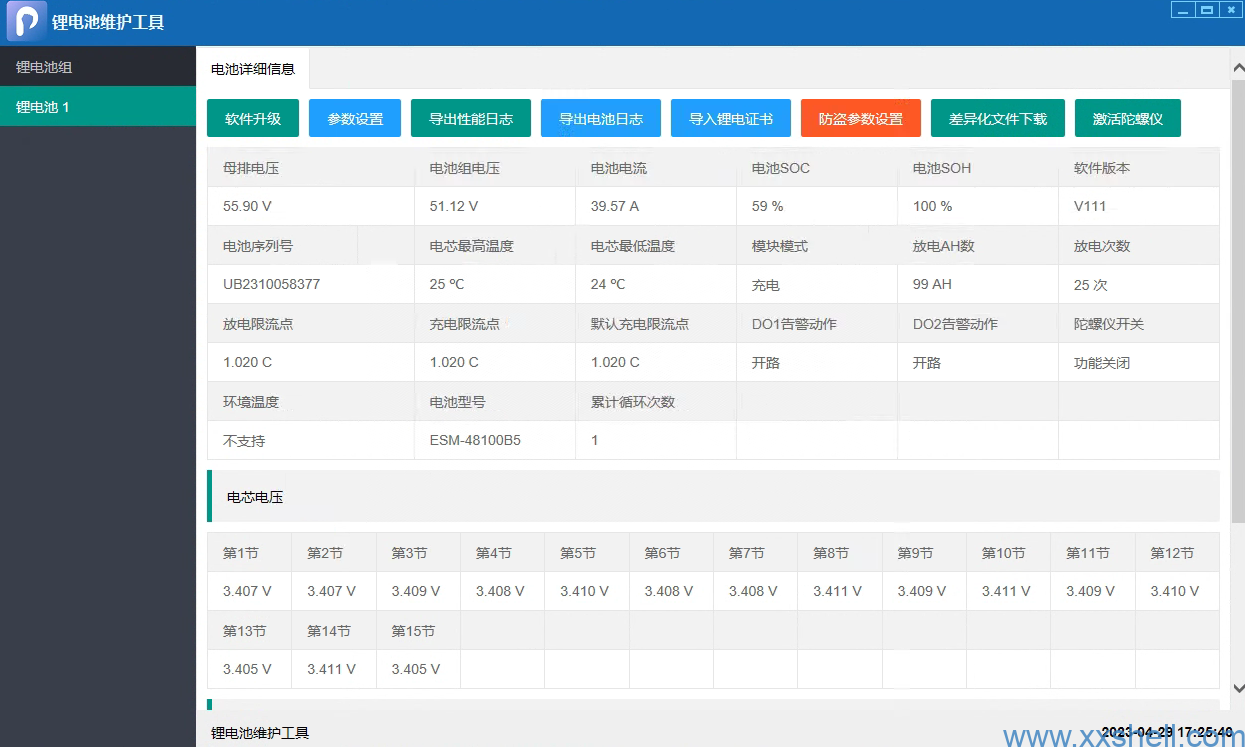This screenshot has height=747, width=1245.
Task: Click the 软件升级 button
Action: tap(253, 118)
